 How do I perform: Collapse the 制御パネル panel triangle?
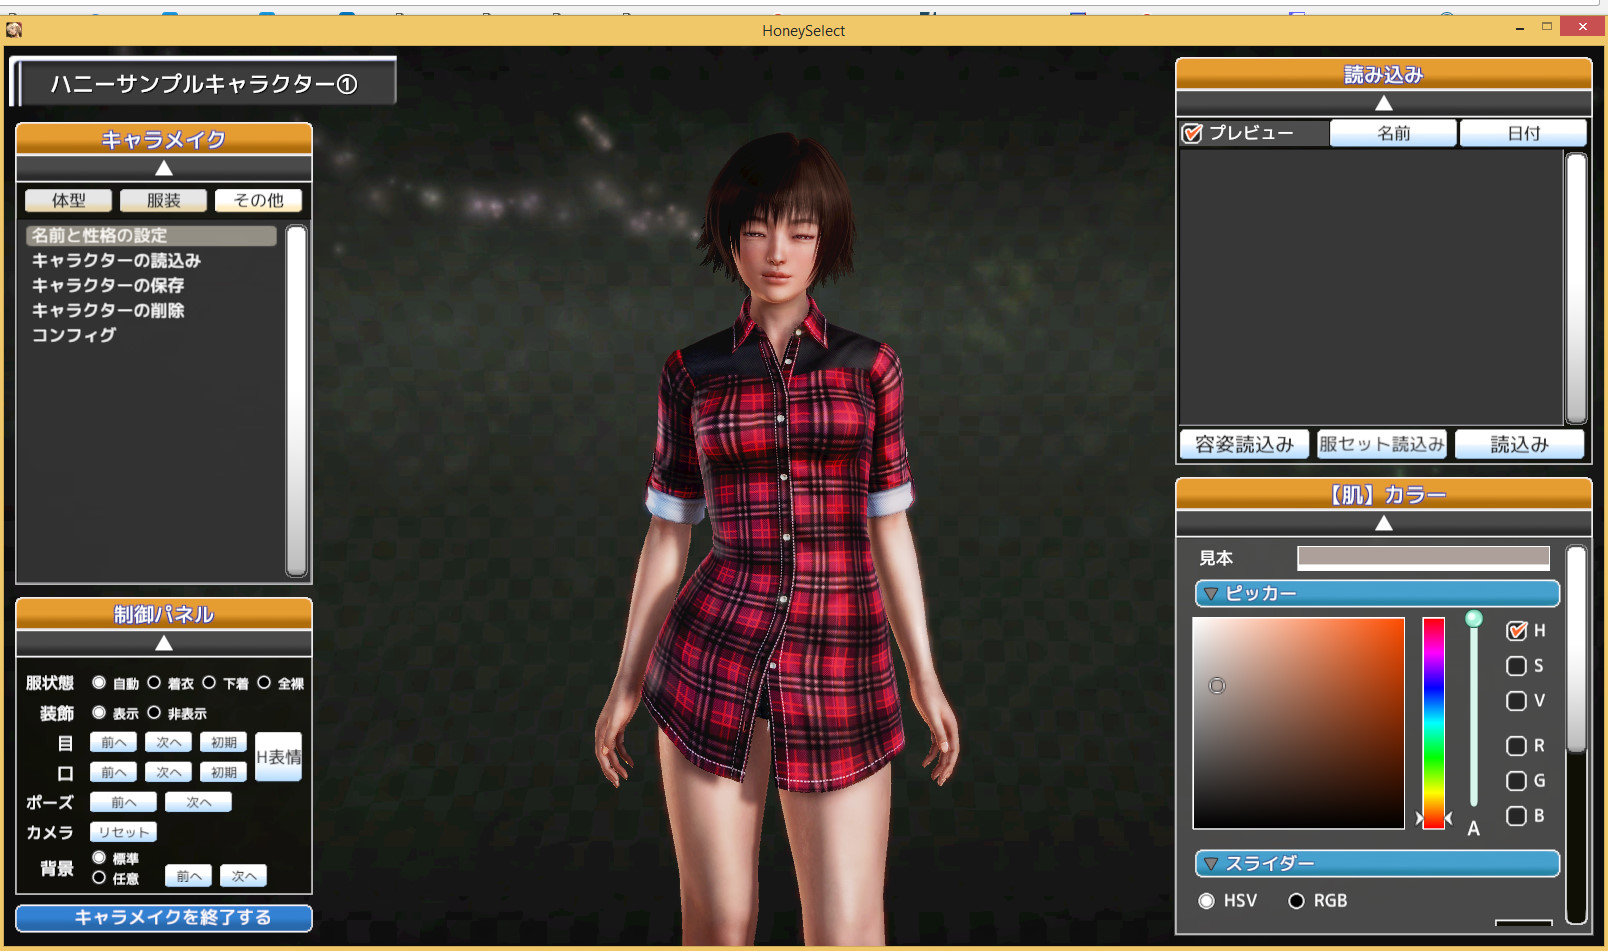(x=164, y=643)
